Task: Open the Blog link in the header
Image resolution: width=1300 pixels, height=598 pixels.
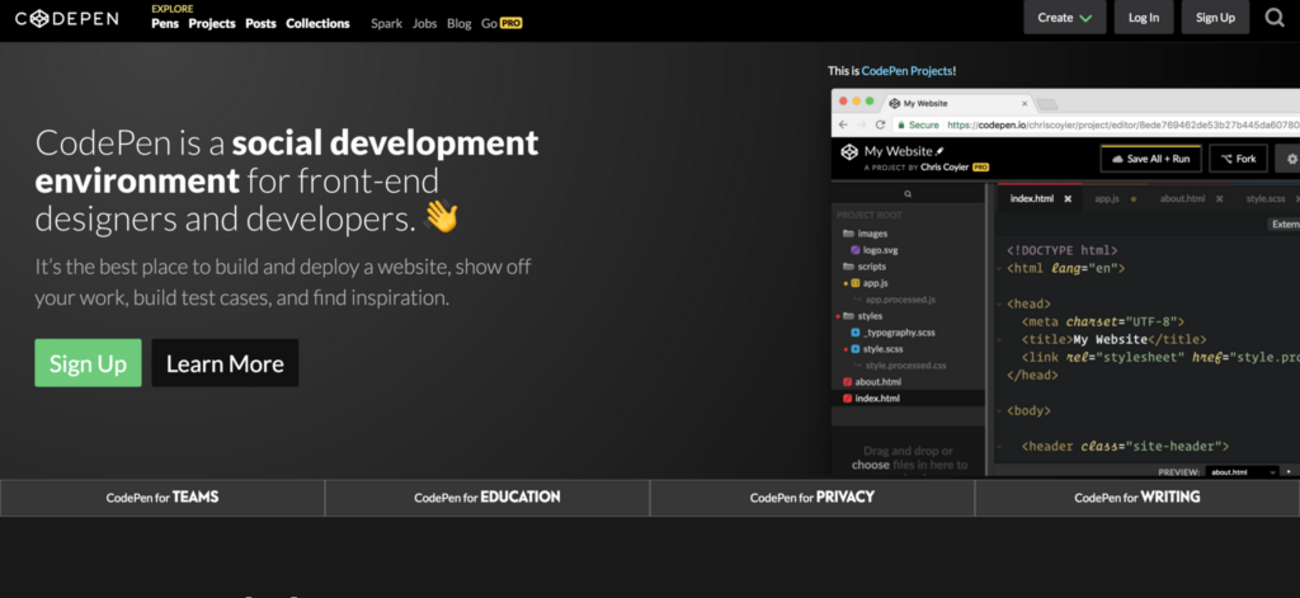Action: point(459,23)
